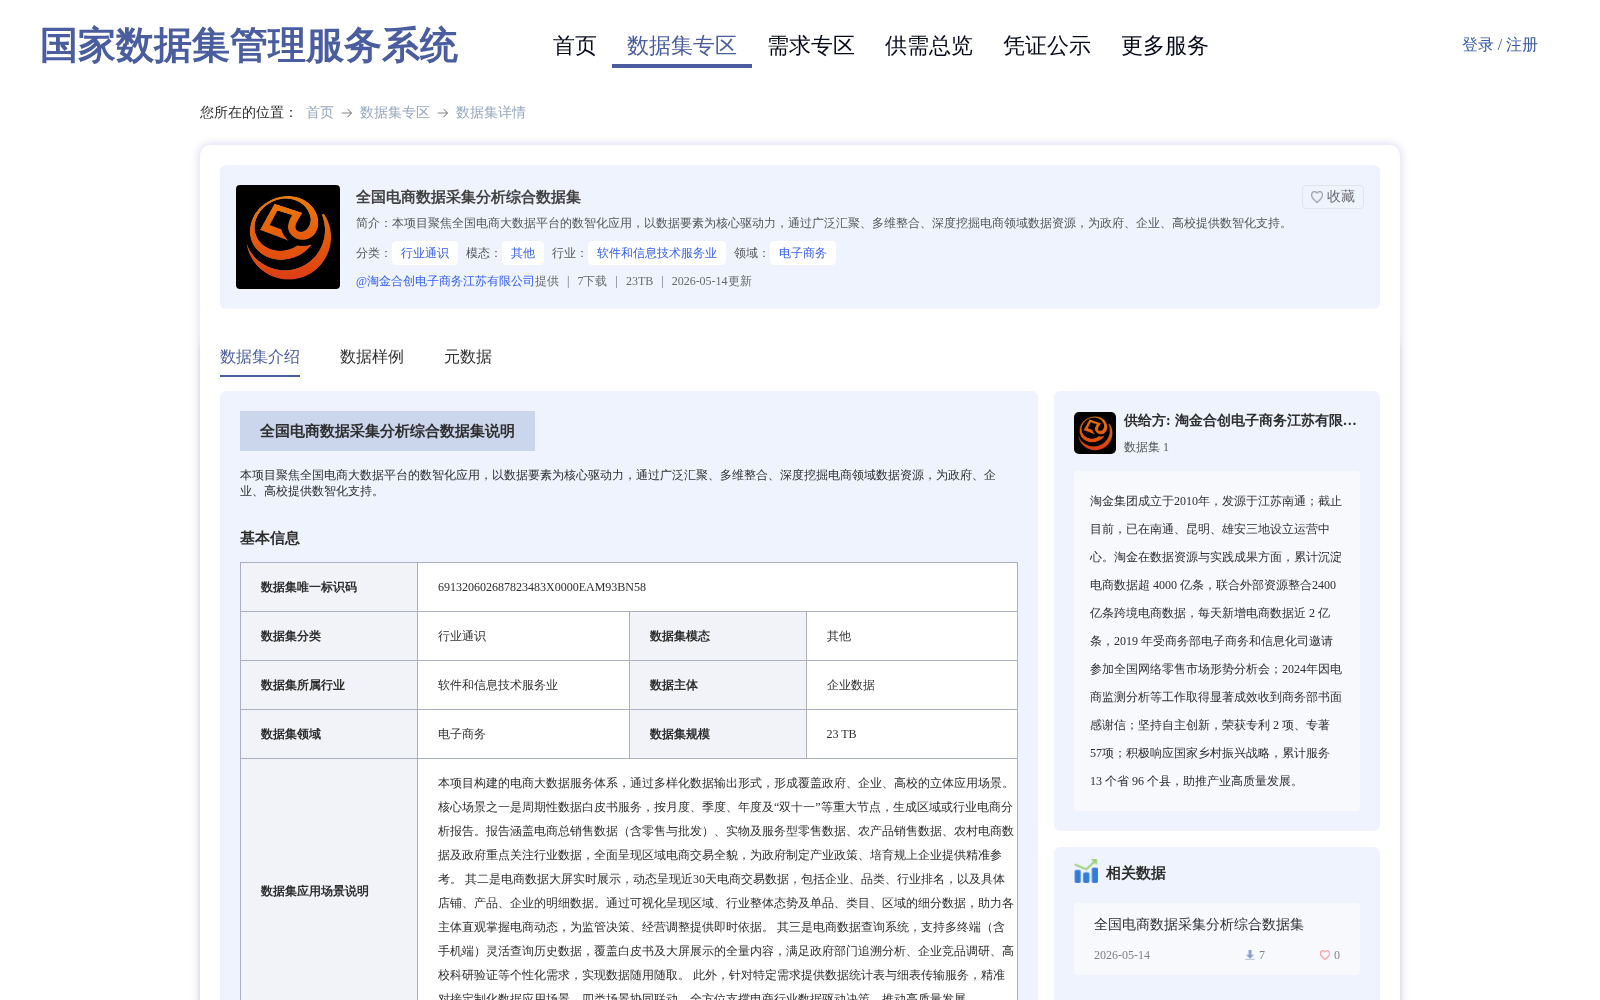The height and width of the screenshot is (1000, 1600).
Task: Click the unique identifier code 691320602687823483X0000EAM93BN58
Action: click(542, 587)
